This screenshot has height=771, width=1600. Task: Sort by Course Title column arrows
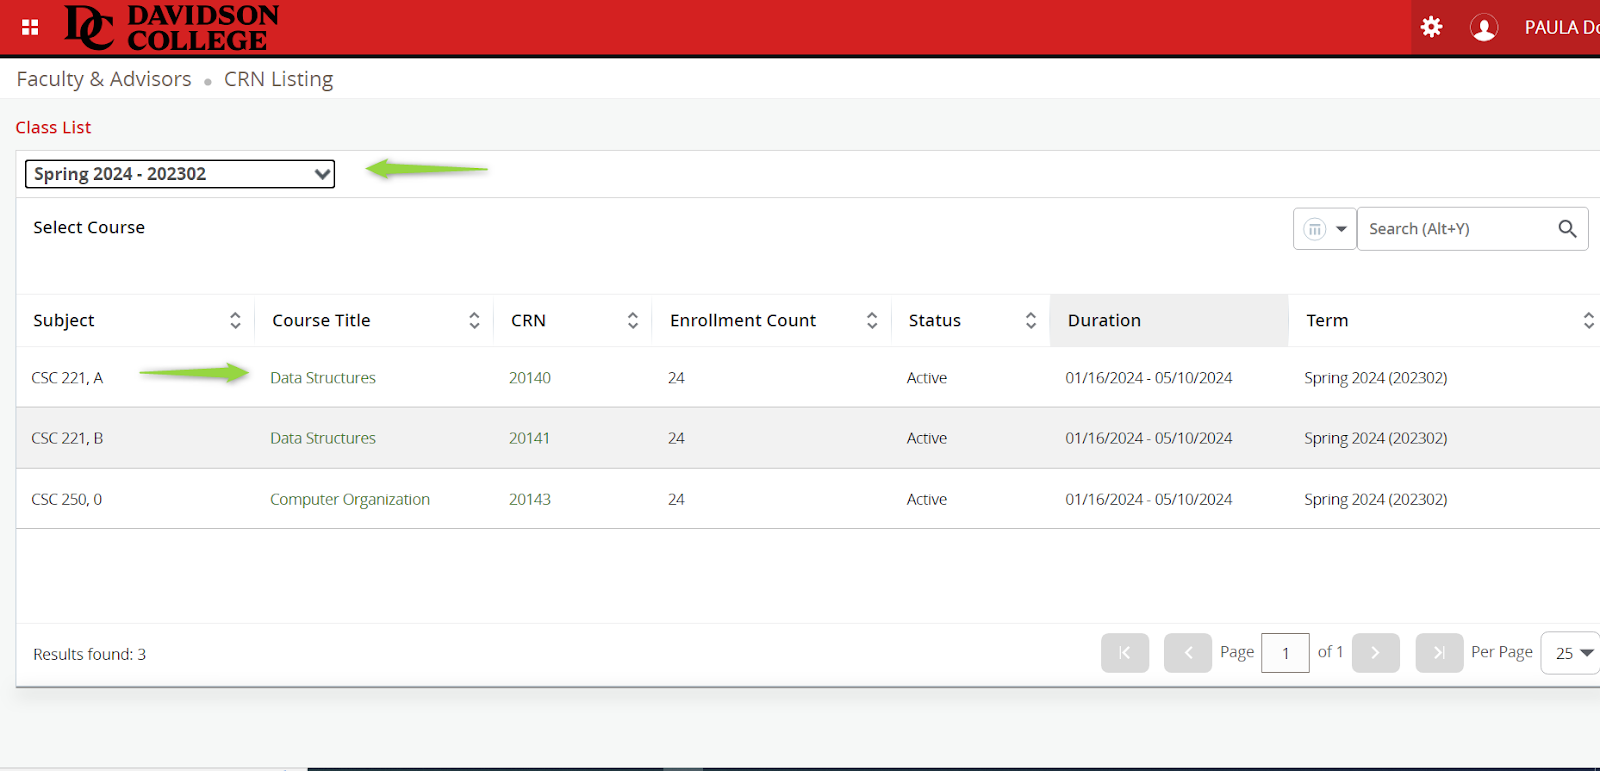[x=474, y=320]
